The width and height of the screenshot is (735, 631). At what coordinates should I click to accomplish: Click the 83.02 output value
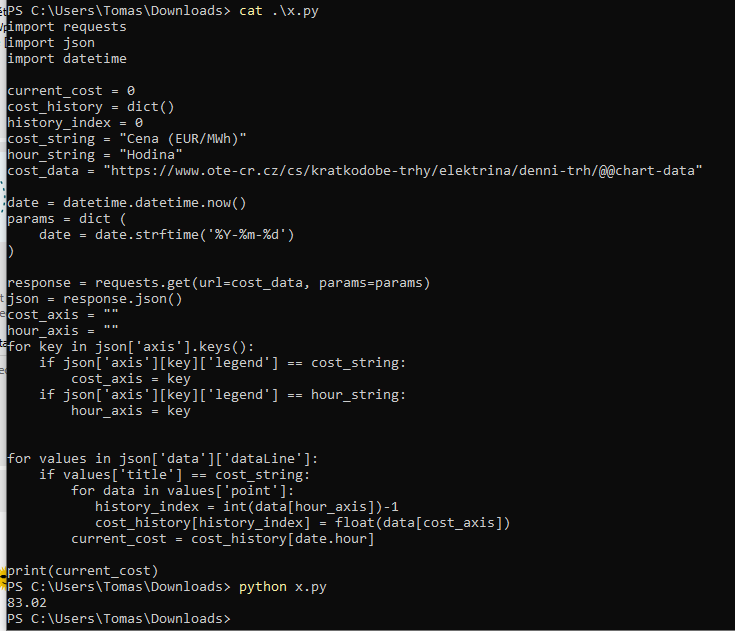tap(27, 603)
